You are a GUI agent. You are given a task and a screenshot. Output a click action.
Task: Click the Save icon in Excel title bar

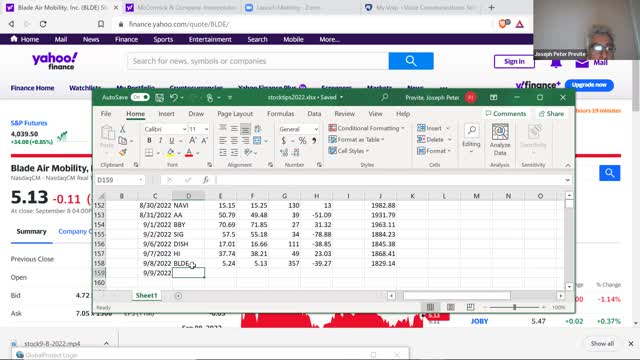(160, 98)
